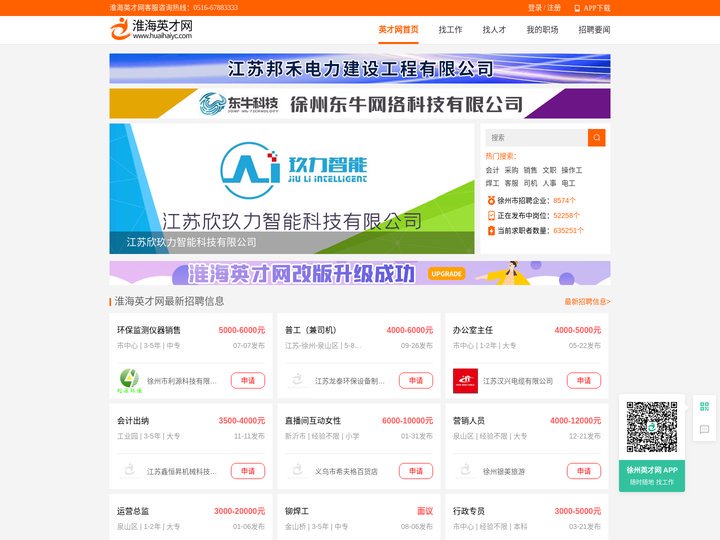Open the 江苏欣玖力智能科技 carousel image
Image resolution: width=720 pixels, height=540 pixels.
coord(292,189)
